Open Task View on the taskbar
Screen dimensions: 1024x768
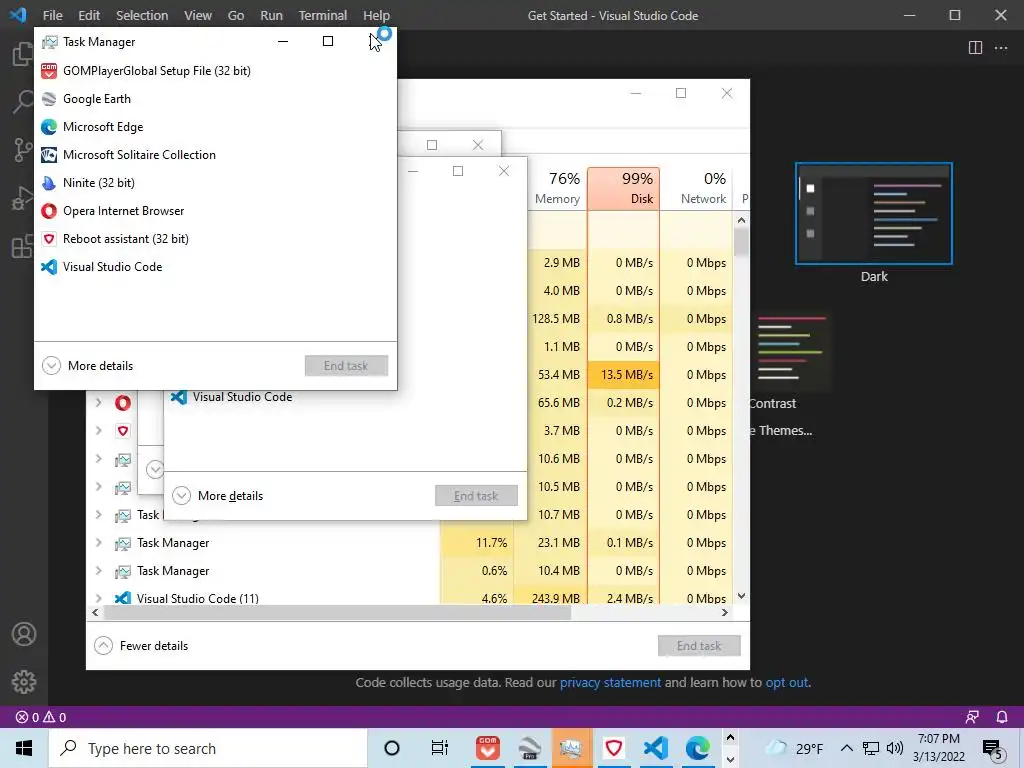tap(440, 748)
